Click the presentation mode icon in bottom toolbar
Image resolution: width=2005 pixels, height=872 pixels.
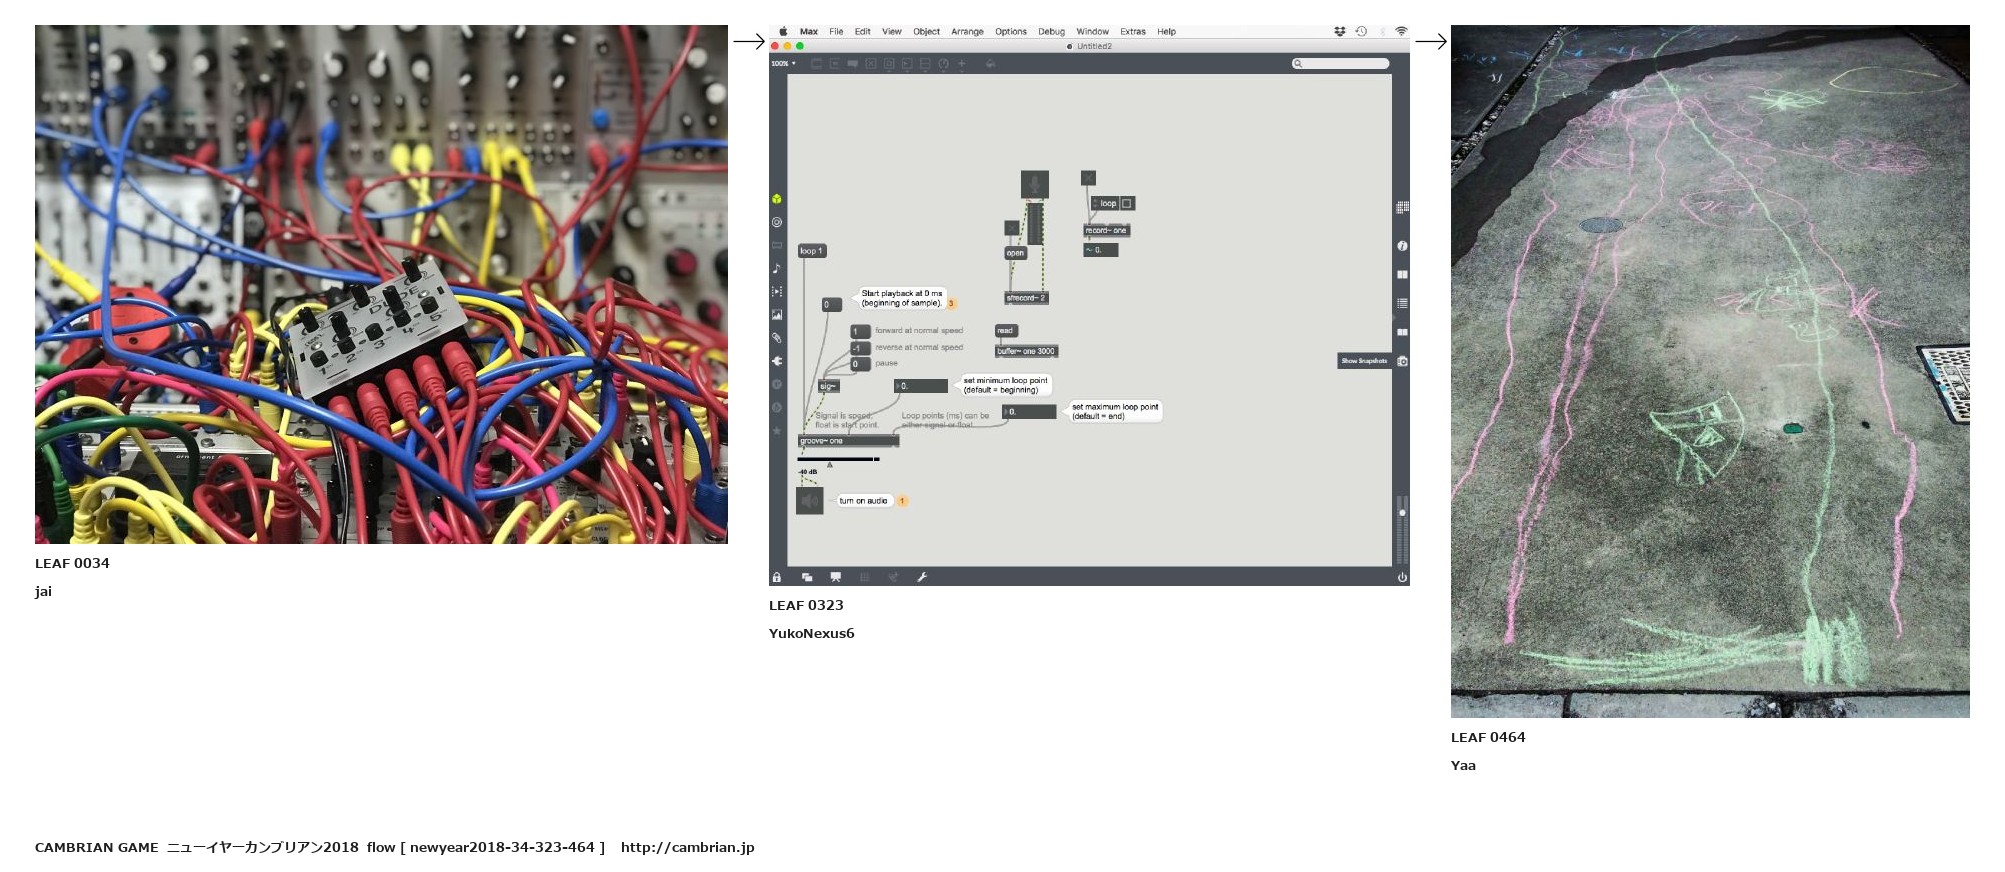(835, 577)
